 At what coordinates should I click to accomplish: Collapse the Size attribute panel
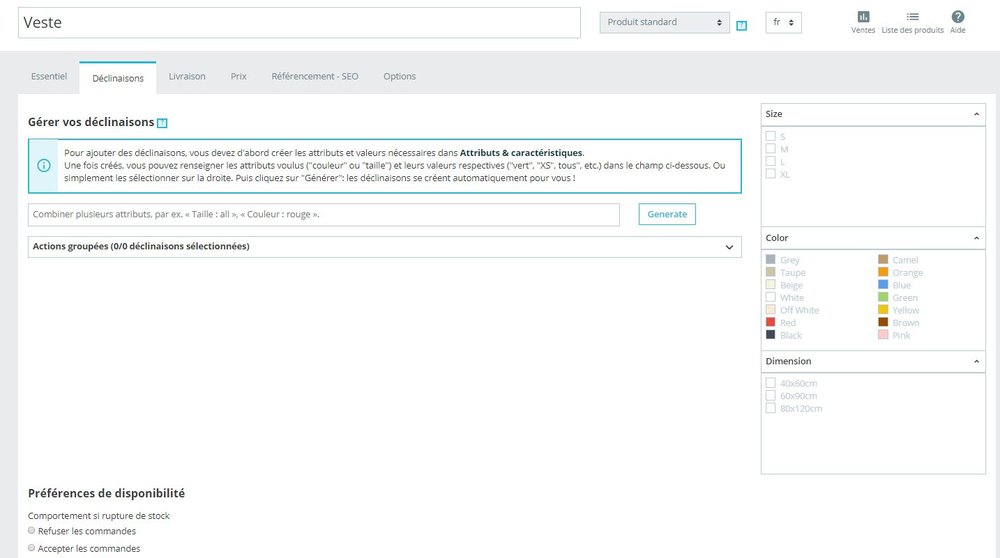976,114
